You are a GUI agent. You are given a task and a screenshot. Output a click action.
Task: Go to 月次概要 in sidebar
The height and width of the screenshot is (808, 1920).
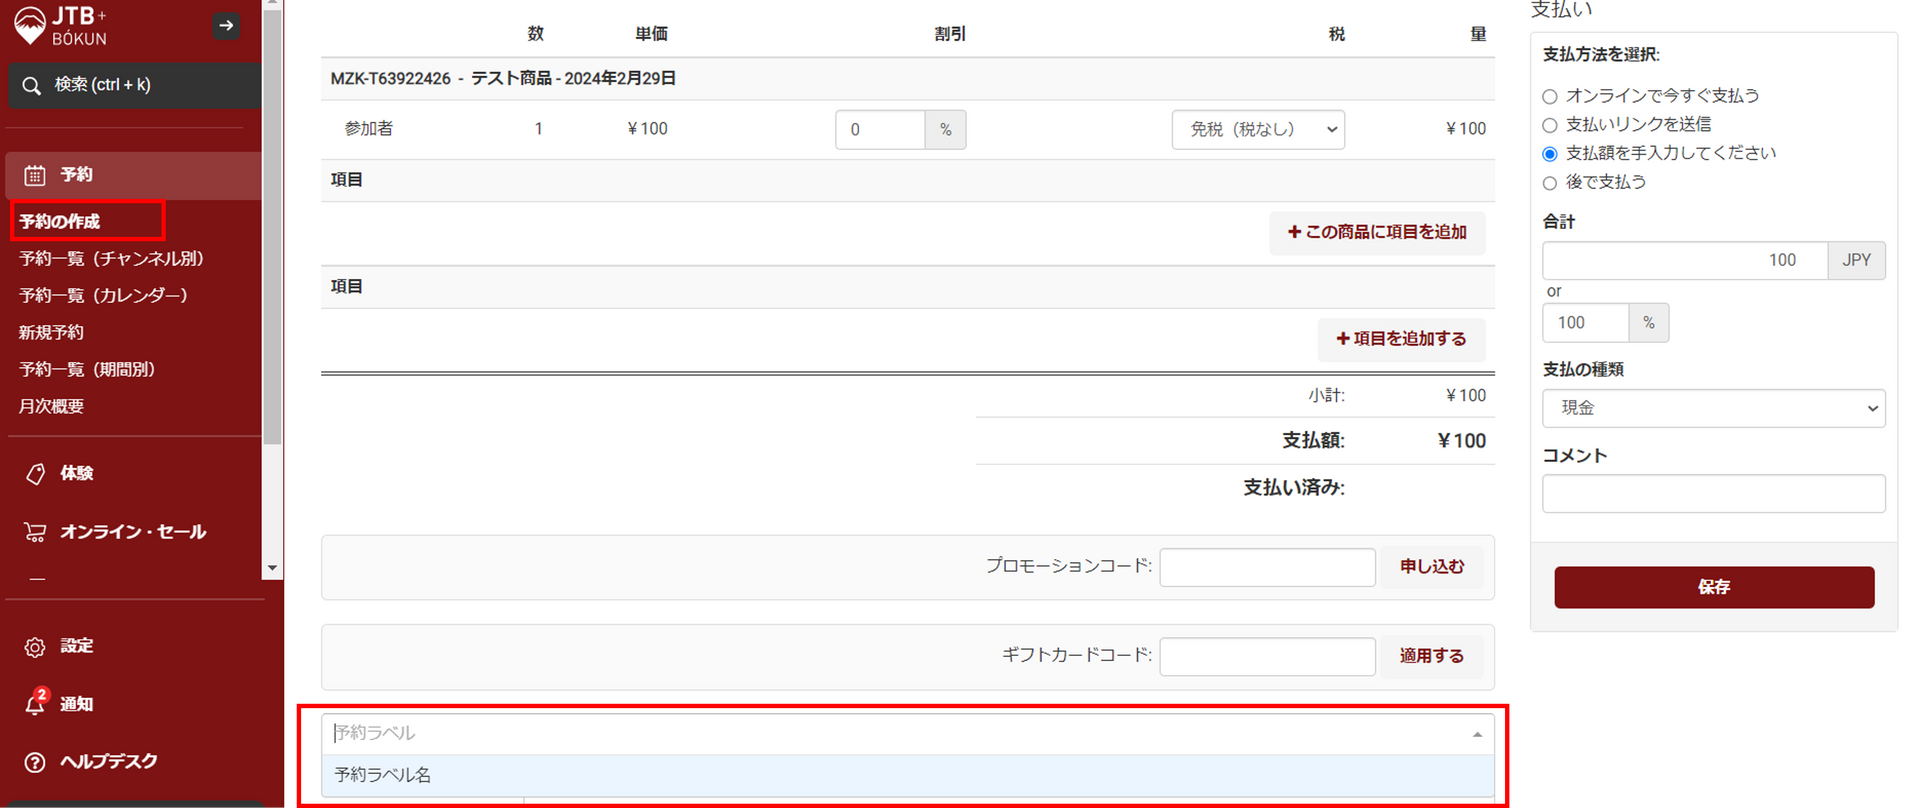pyautogui.click(x=51, y=407)
